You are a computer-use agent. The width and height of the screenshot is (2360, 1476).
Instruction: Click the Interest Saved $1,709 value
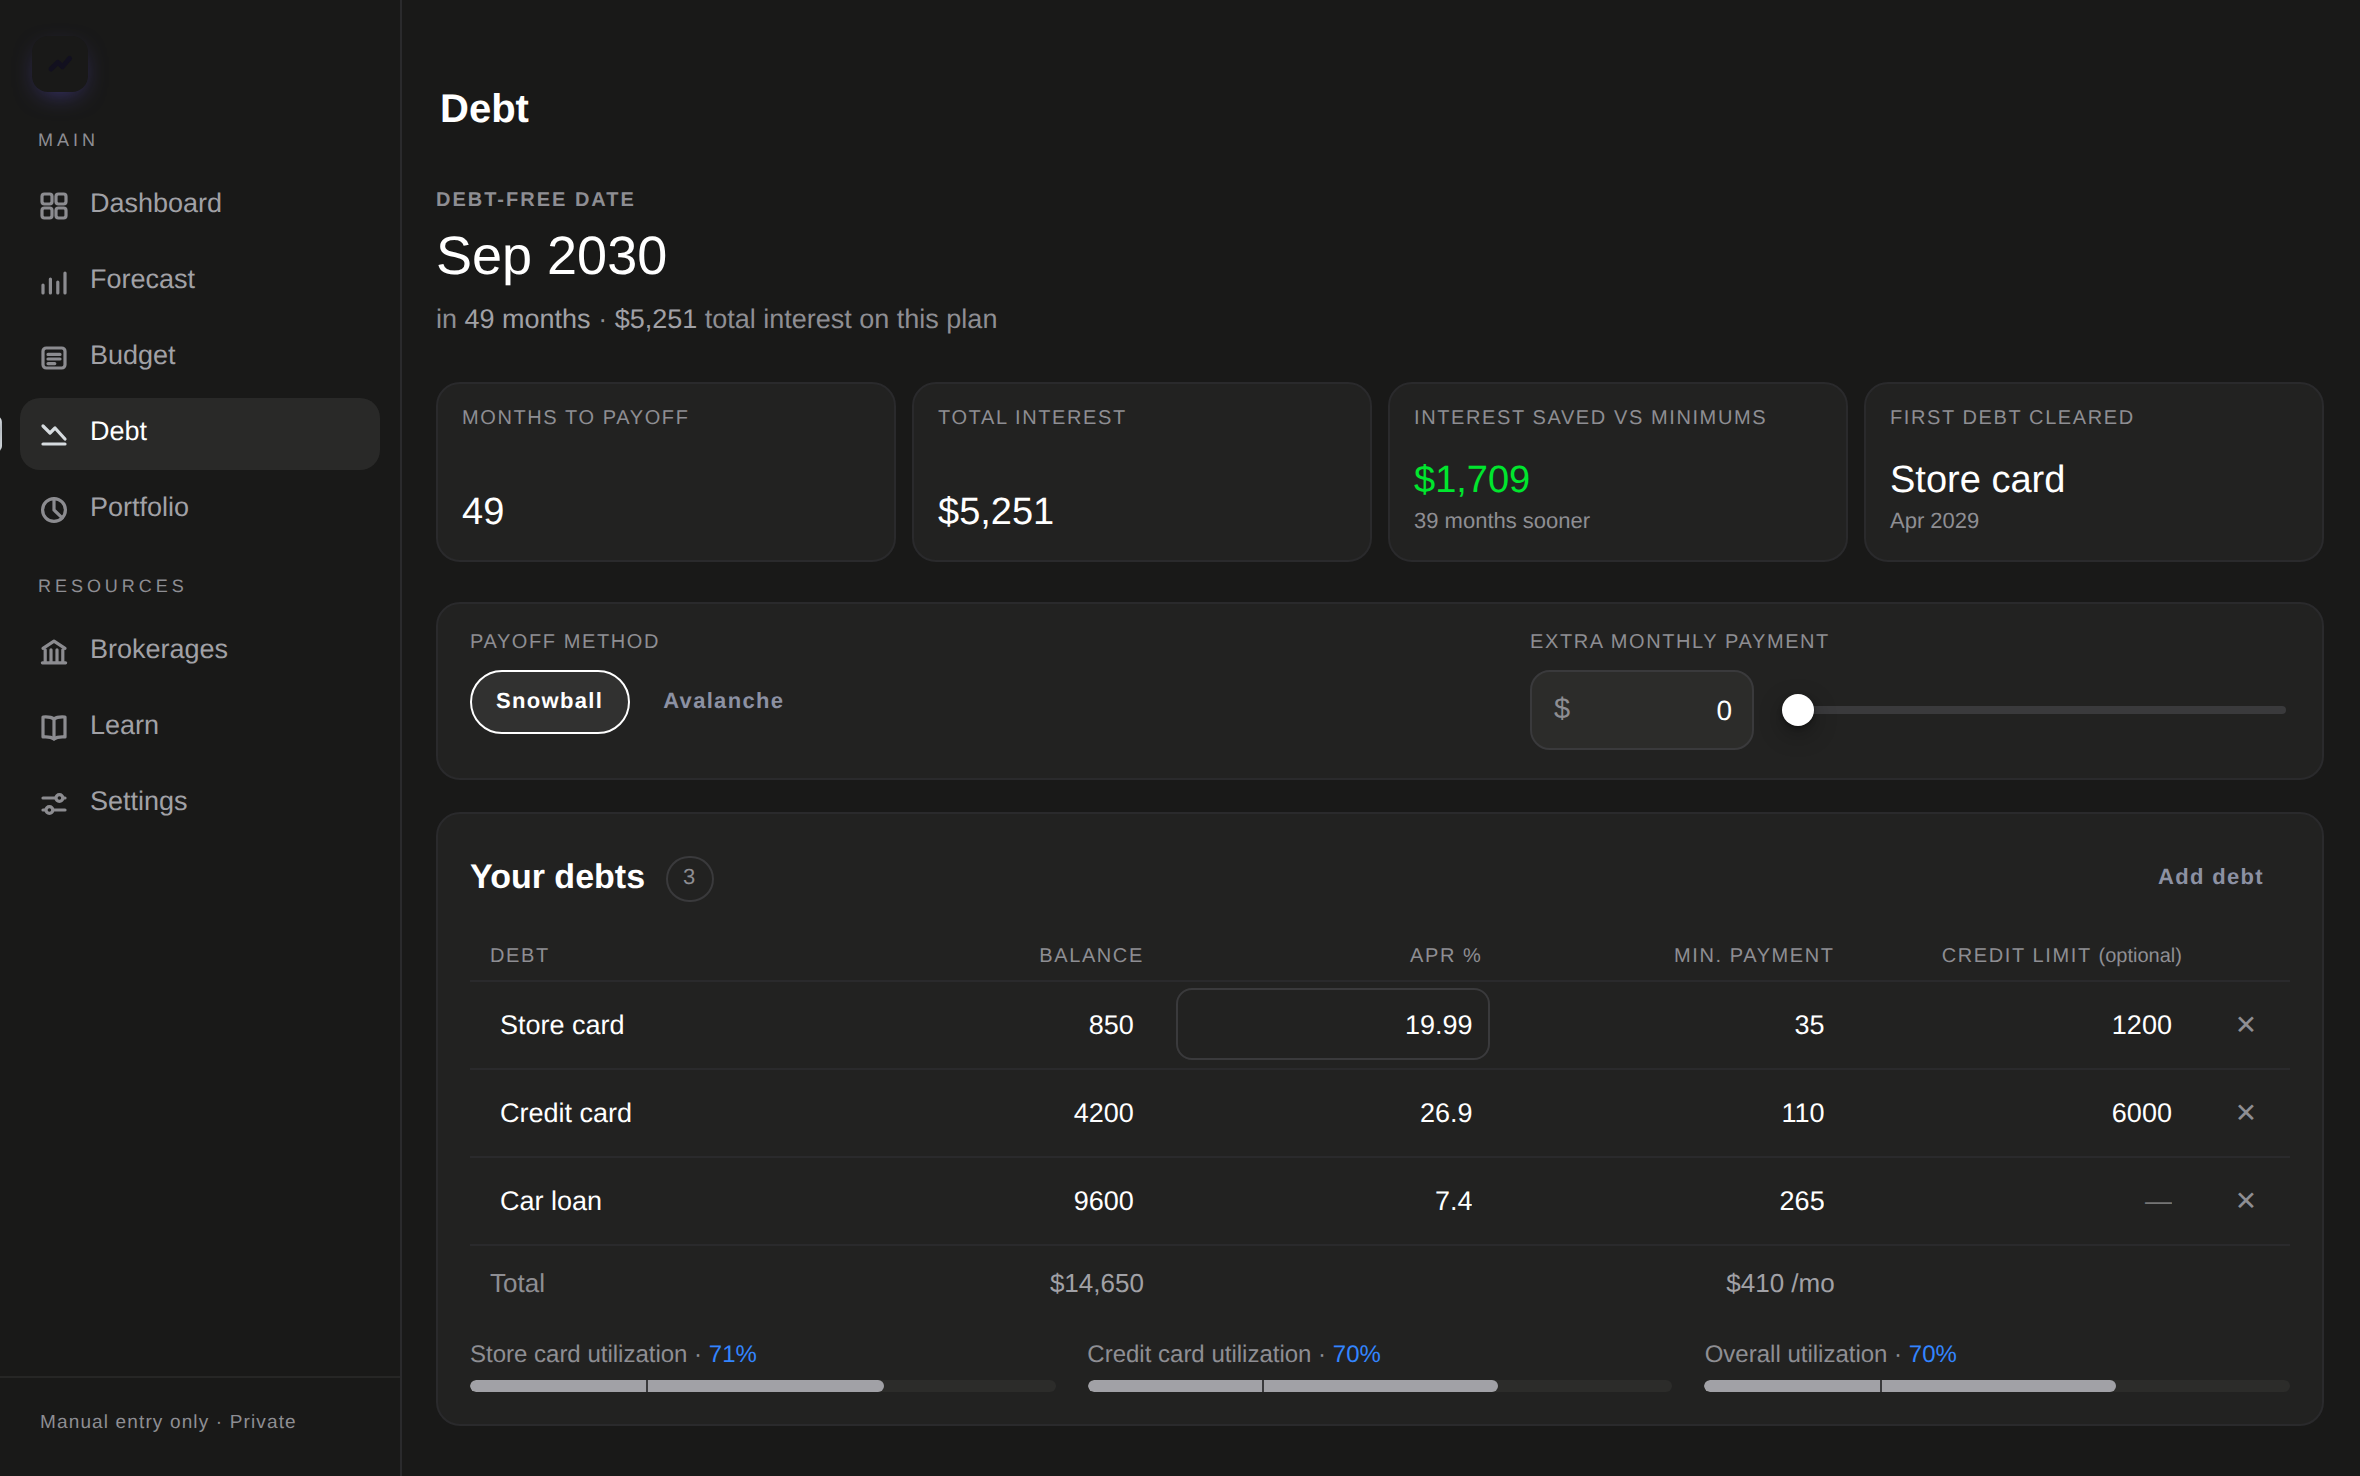point(1471,480)
